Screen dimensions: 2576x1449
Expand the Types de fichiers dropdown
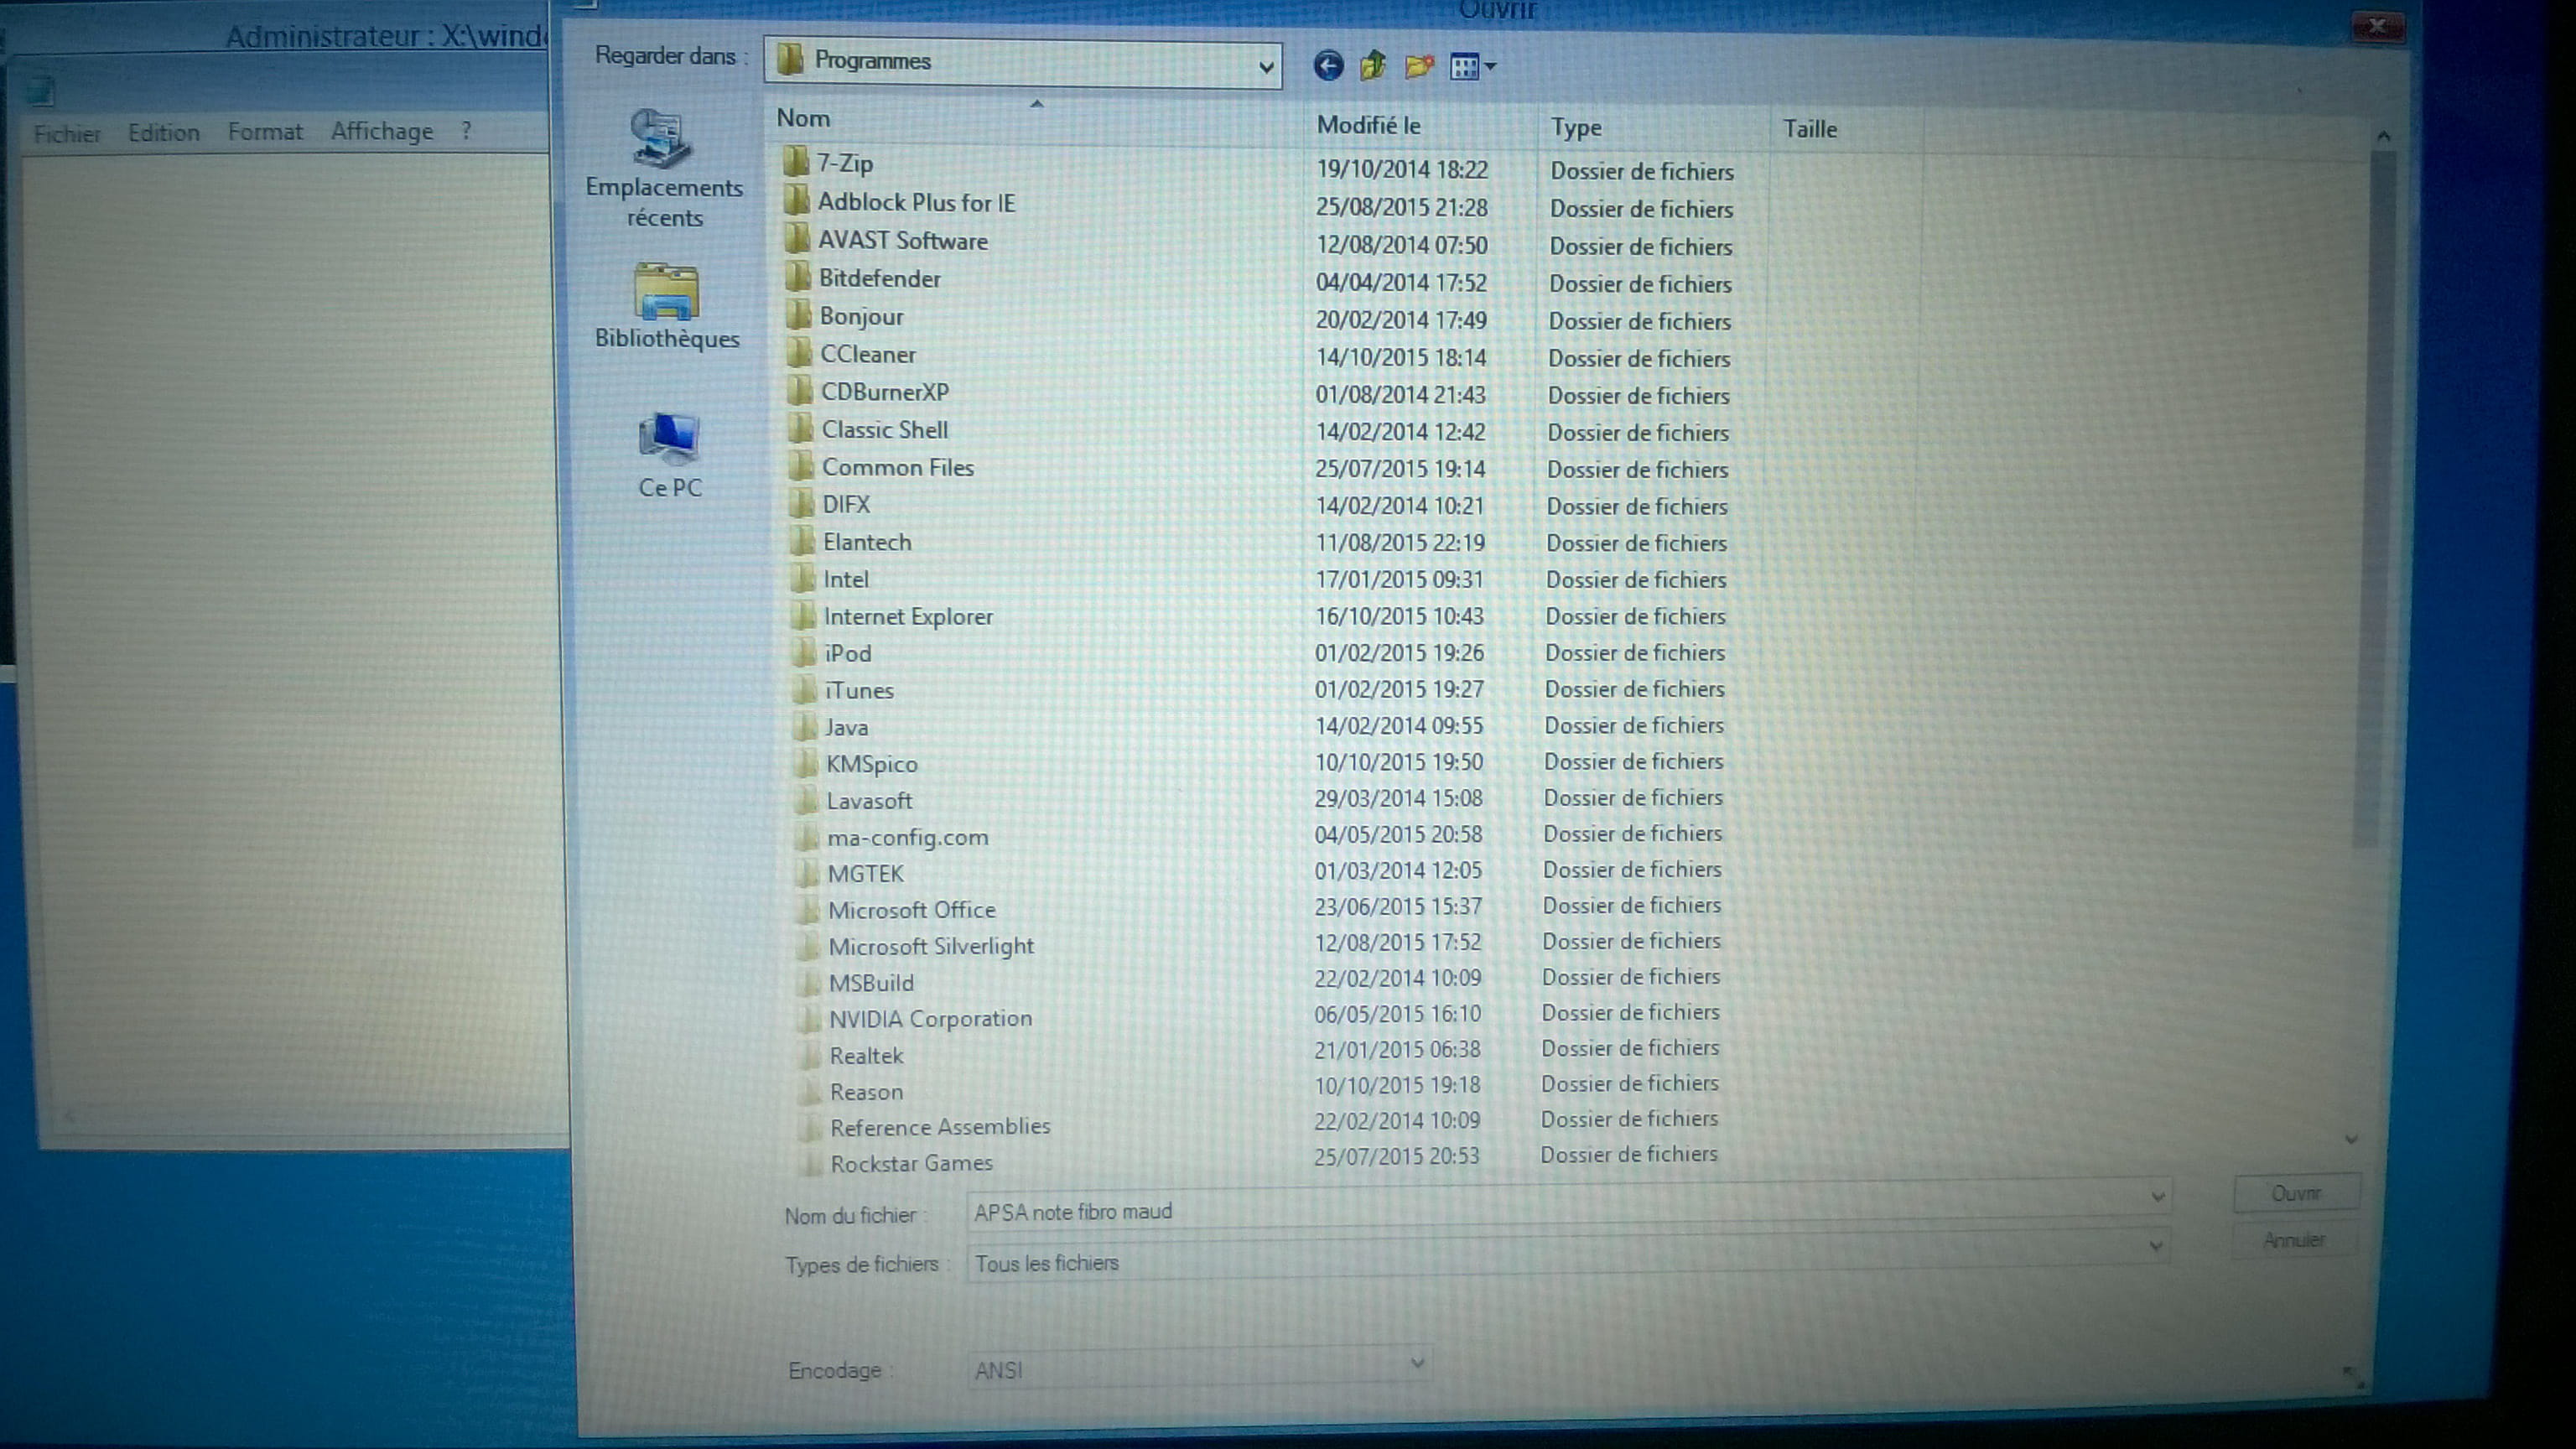click(x=2156, y=1246)
